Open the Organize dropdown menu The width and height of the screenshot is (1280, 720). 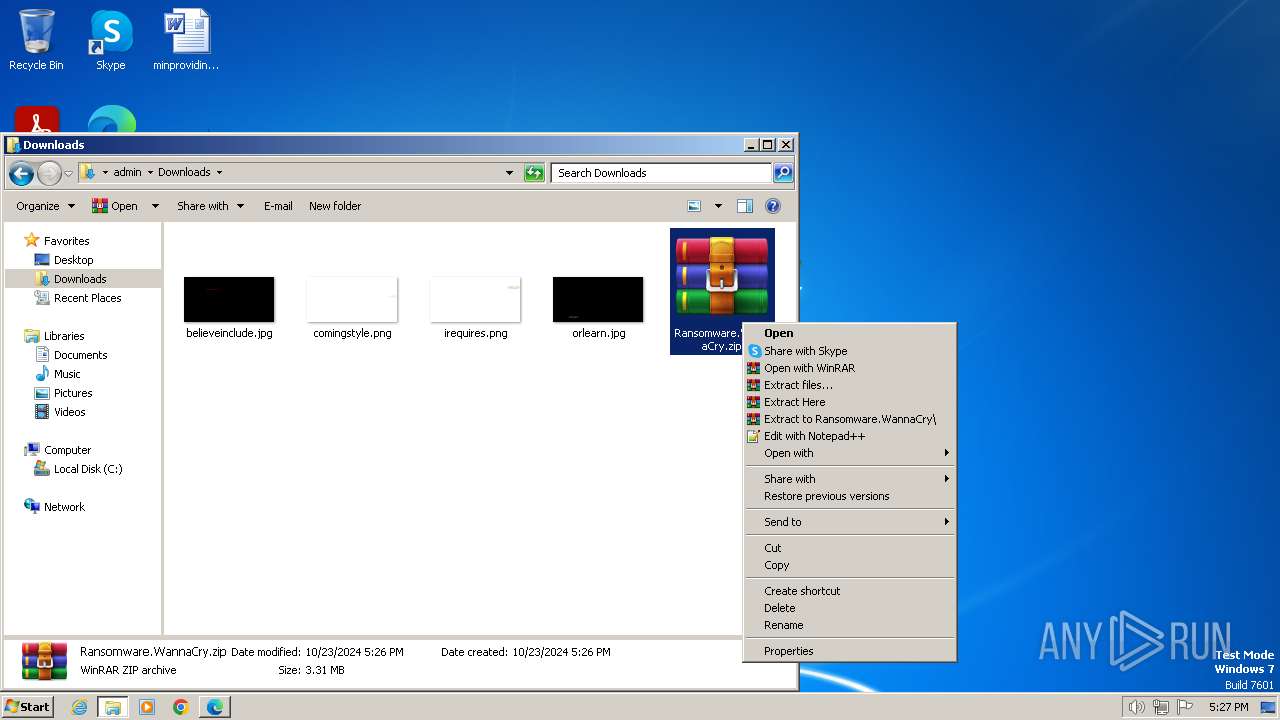coord(45,206)
